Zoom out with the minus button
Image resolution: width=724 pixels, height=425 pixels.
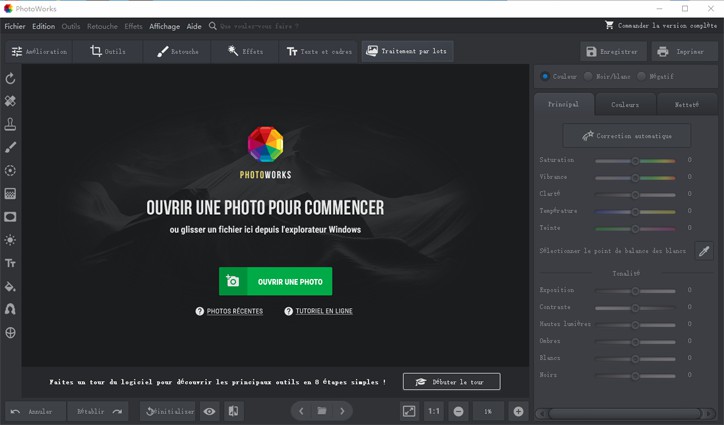pyautogui.click(x=458, y=411)
